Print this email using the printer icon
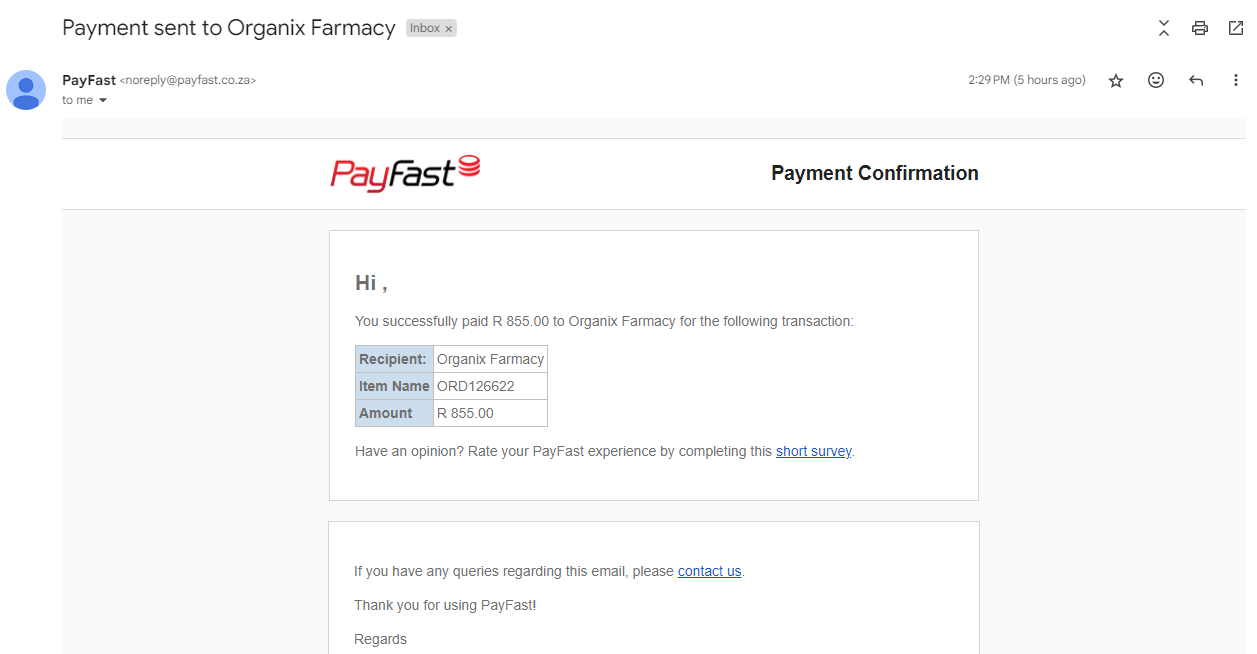This screenshot has height=654, width=1257. coord(1200,28)
